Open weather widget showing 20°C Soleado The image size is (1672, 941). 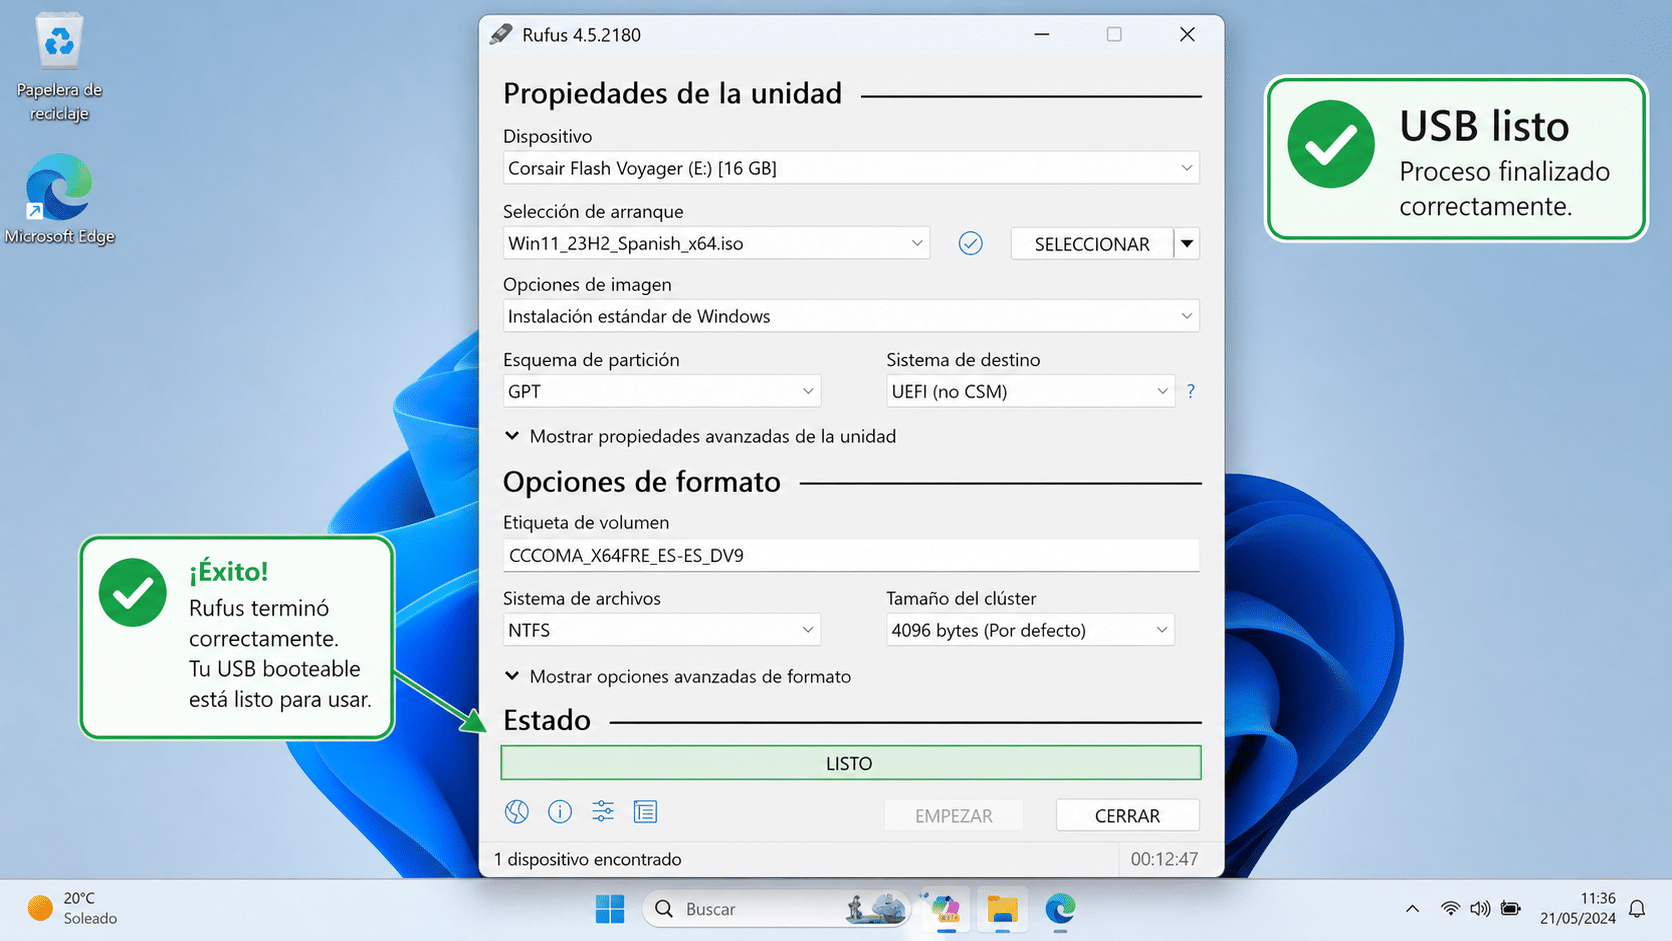click(72, 908)
